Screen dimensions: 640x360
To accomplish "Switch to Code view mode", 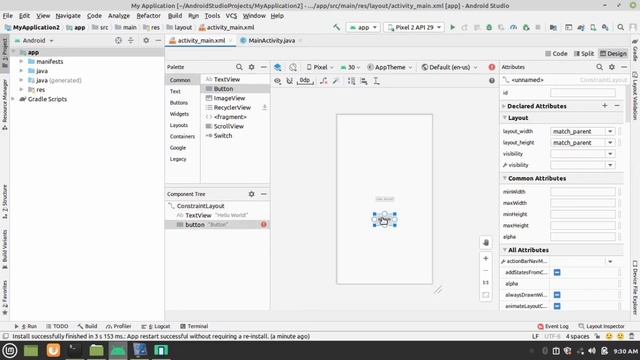I will click(x=556, y=53).
